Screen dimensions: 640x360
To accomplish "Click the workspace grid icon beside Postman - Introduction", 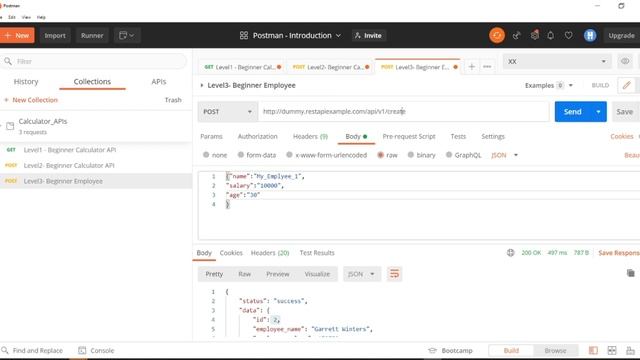I will tap(244, 36).
